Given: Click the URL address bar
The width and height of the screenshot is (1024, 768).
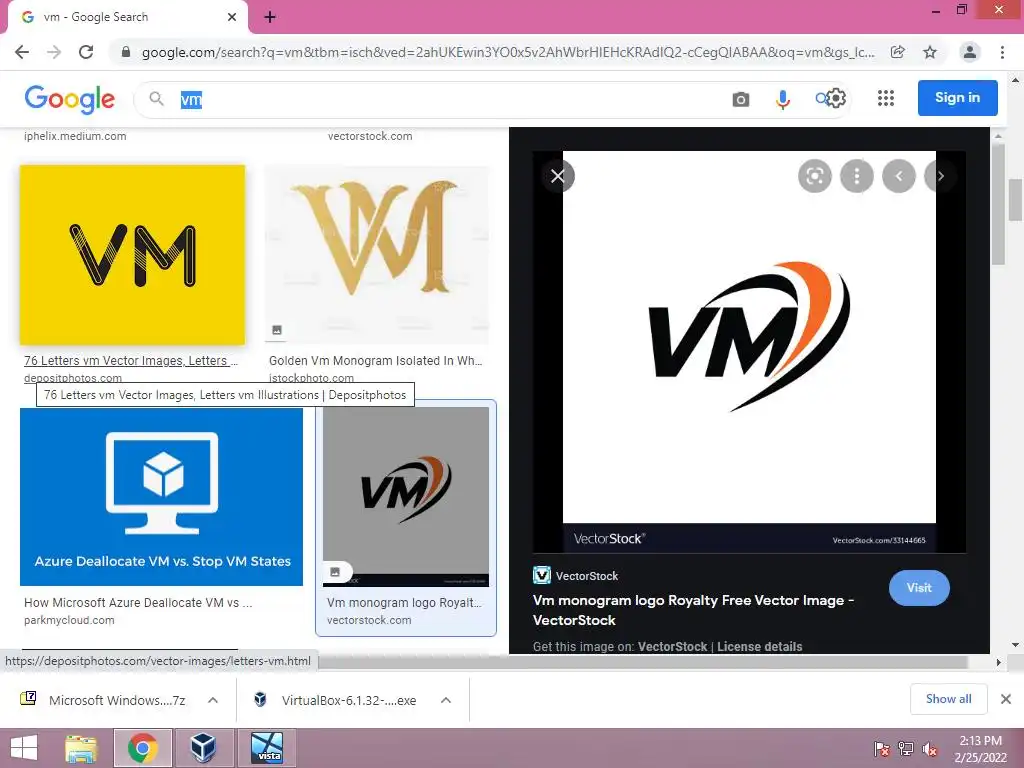Looking at the screenshot, I should [x=507, y=52].
